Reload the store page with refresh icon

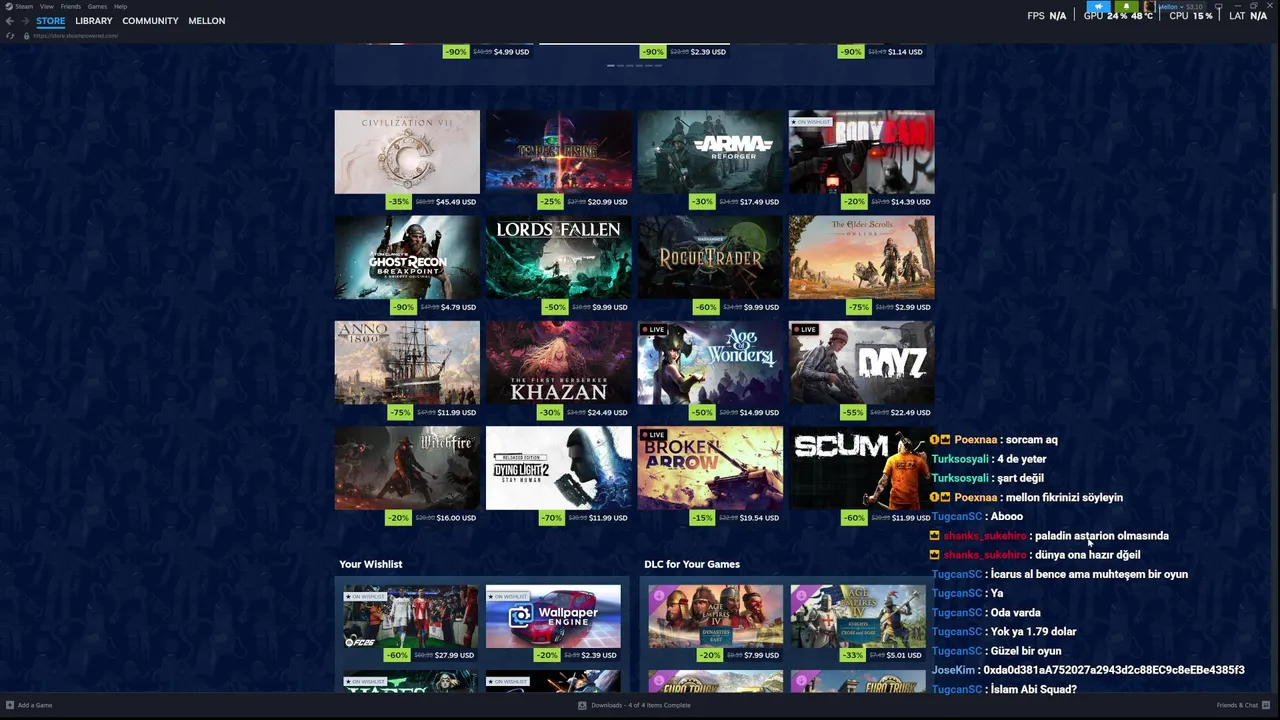click(x=10, y=36)
